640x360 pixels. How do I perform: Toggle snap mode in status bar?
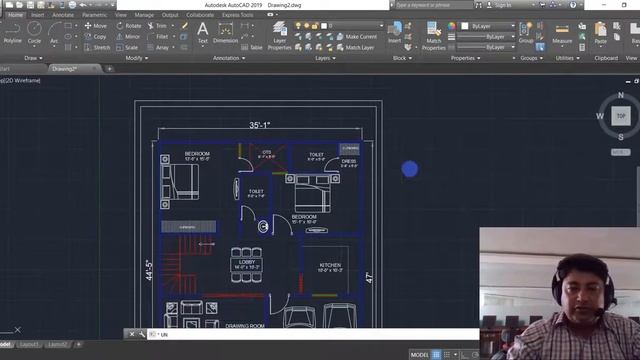(x=447, y=355)
